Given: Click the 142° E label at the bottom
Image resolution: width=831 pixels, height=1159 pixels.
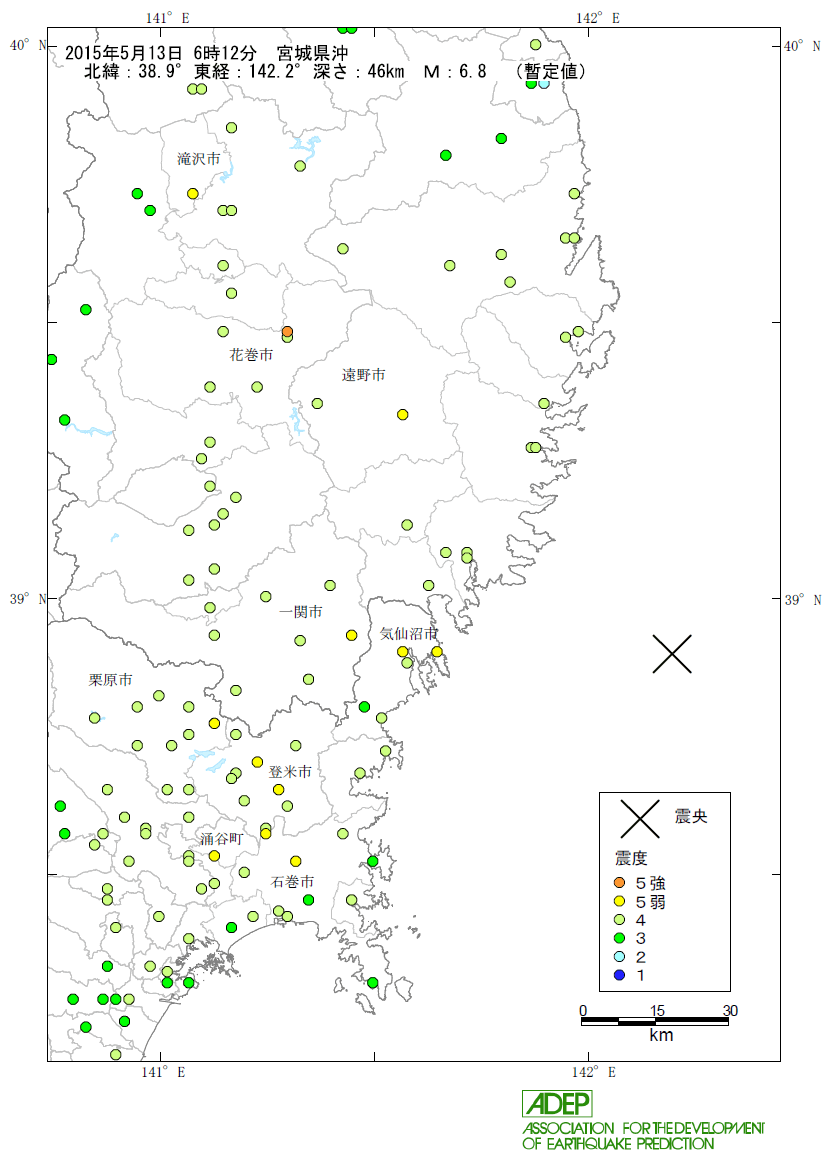Looking at the screenshot, I should point(595,1072).
